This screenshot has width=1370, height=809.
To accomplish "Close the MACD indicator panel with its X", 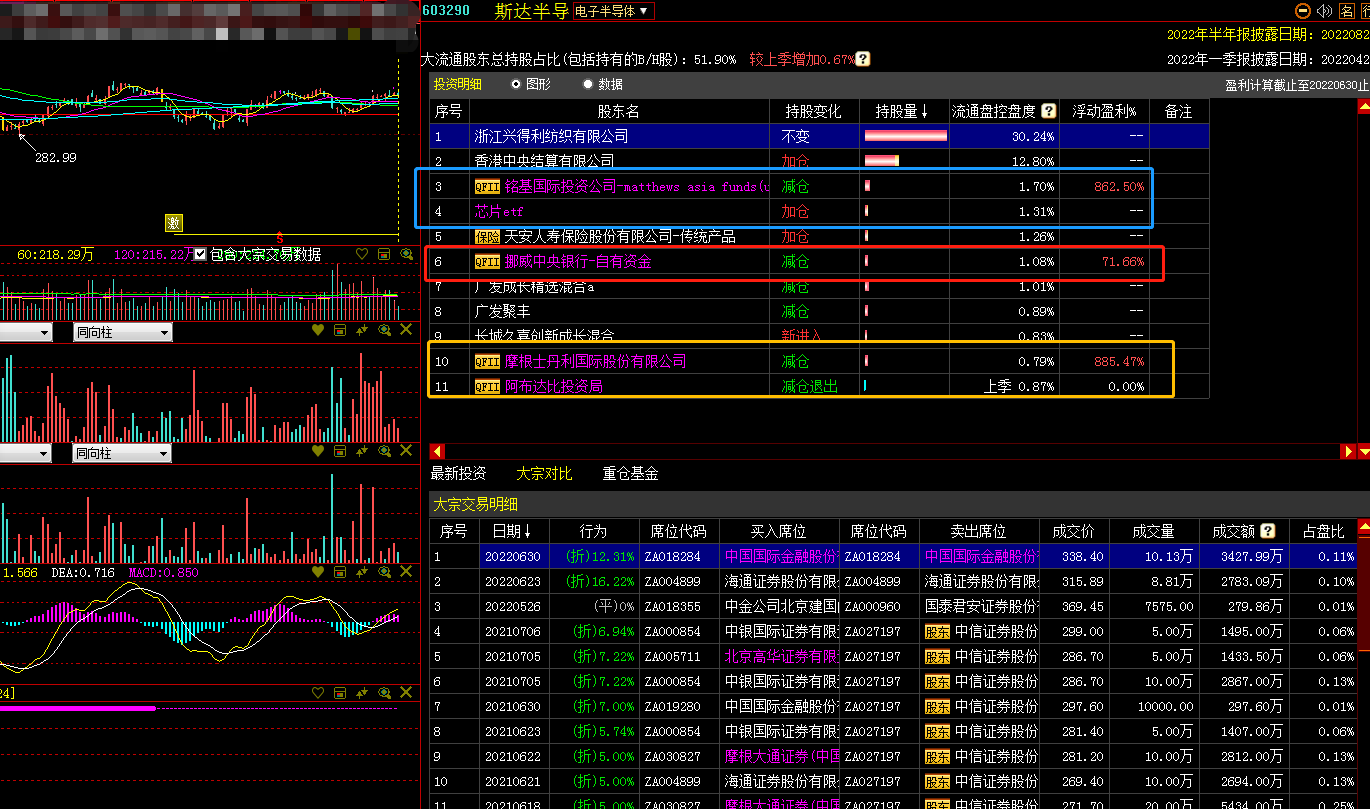I will [406, 572].
